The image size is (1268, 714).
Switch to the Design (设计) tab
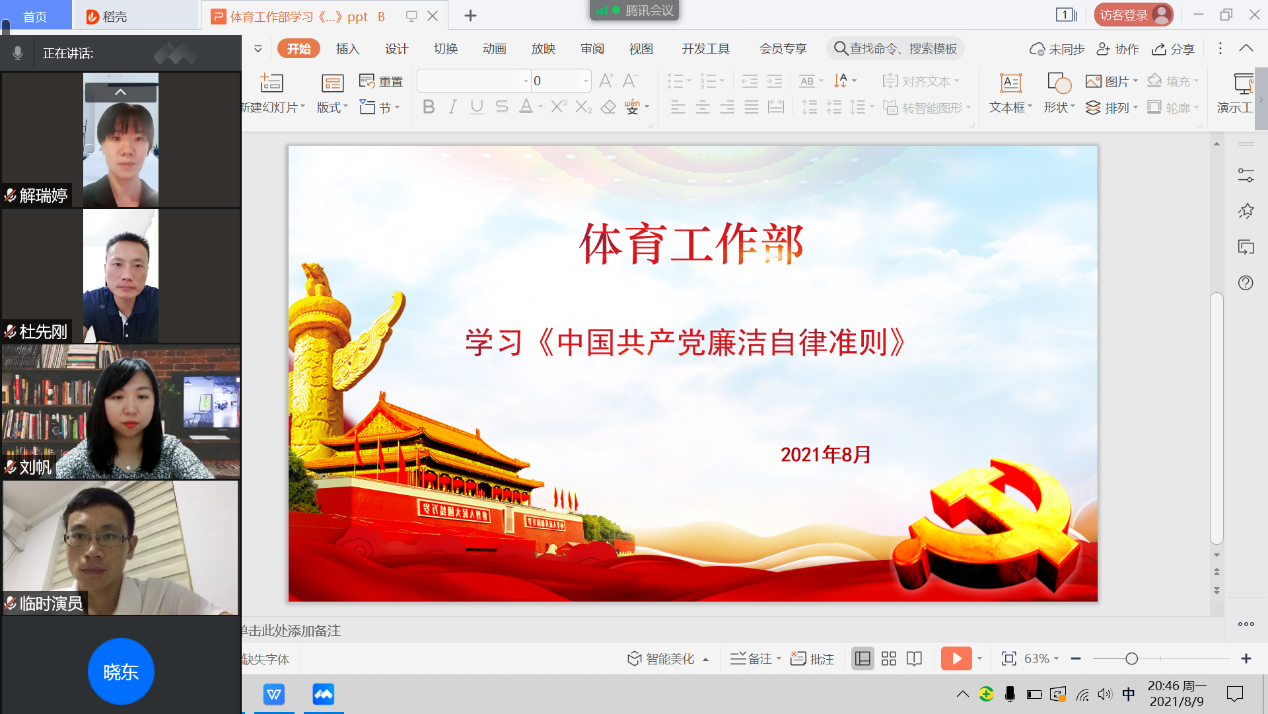(x=397, y=48)
